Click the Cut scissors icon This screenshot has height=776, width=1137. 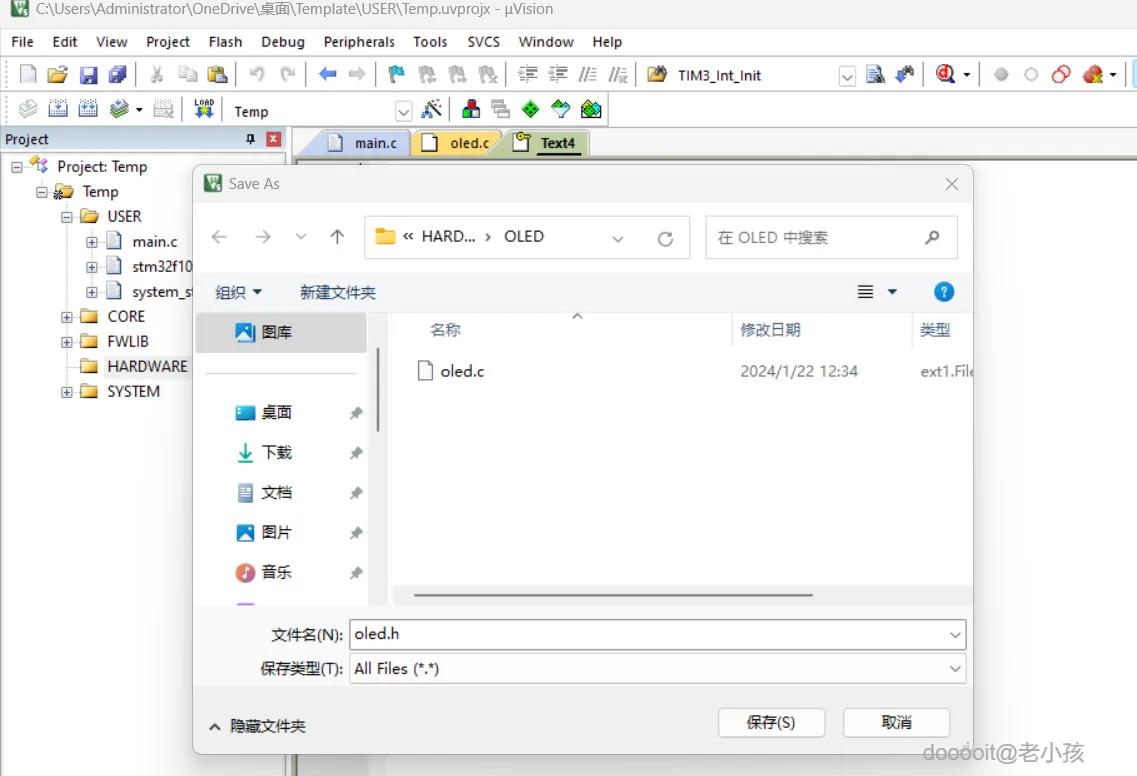pos(157,74)
